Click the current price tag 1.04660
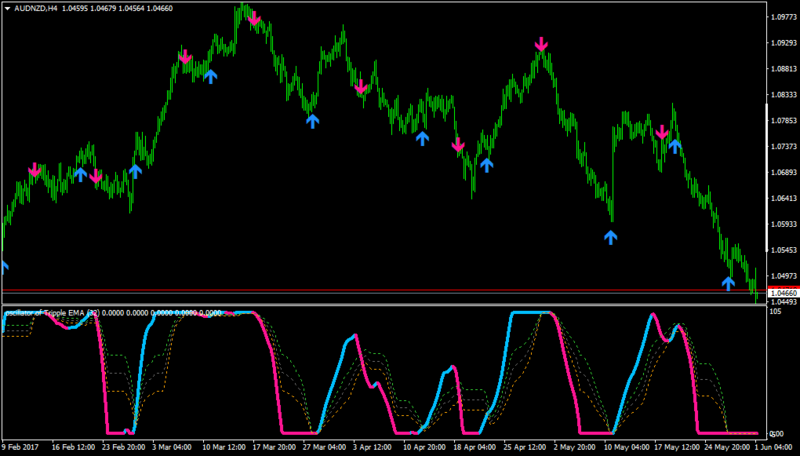The height and width of the screenshot is (456, 800). [x=784, y=293]
